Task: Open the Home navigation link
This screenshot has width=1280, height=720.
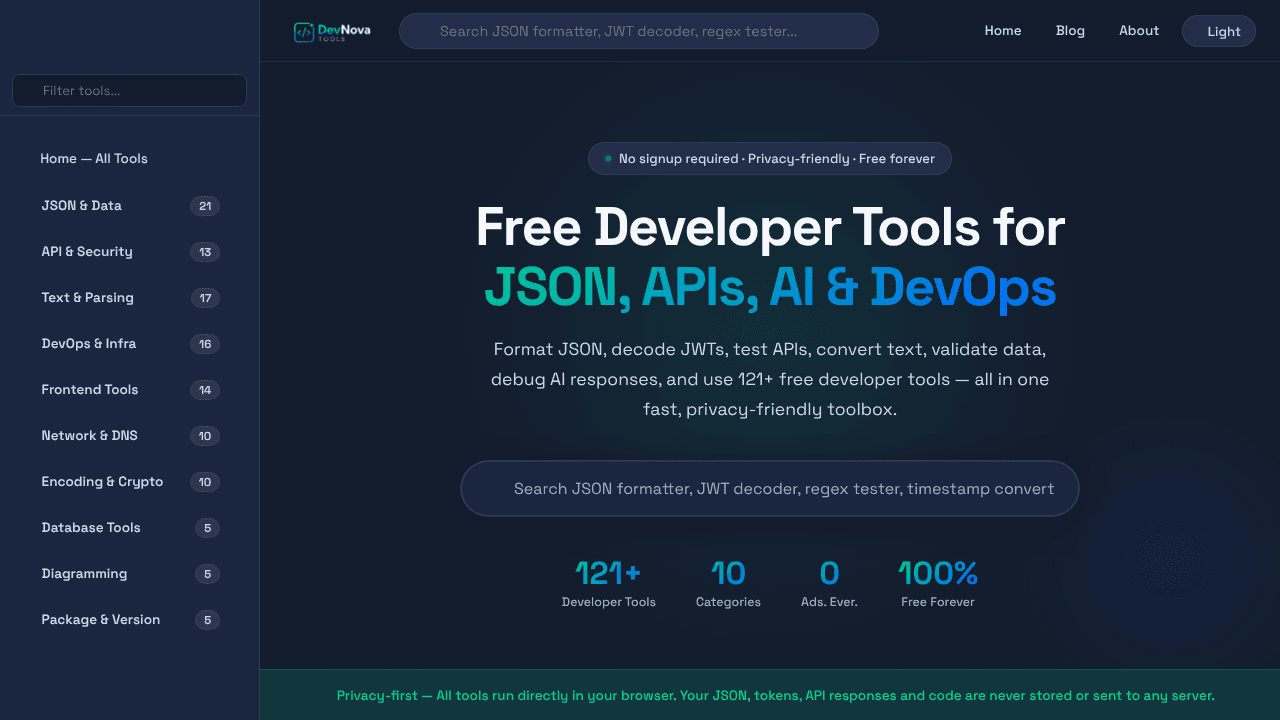Action: 1003,31
